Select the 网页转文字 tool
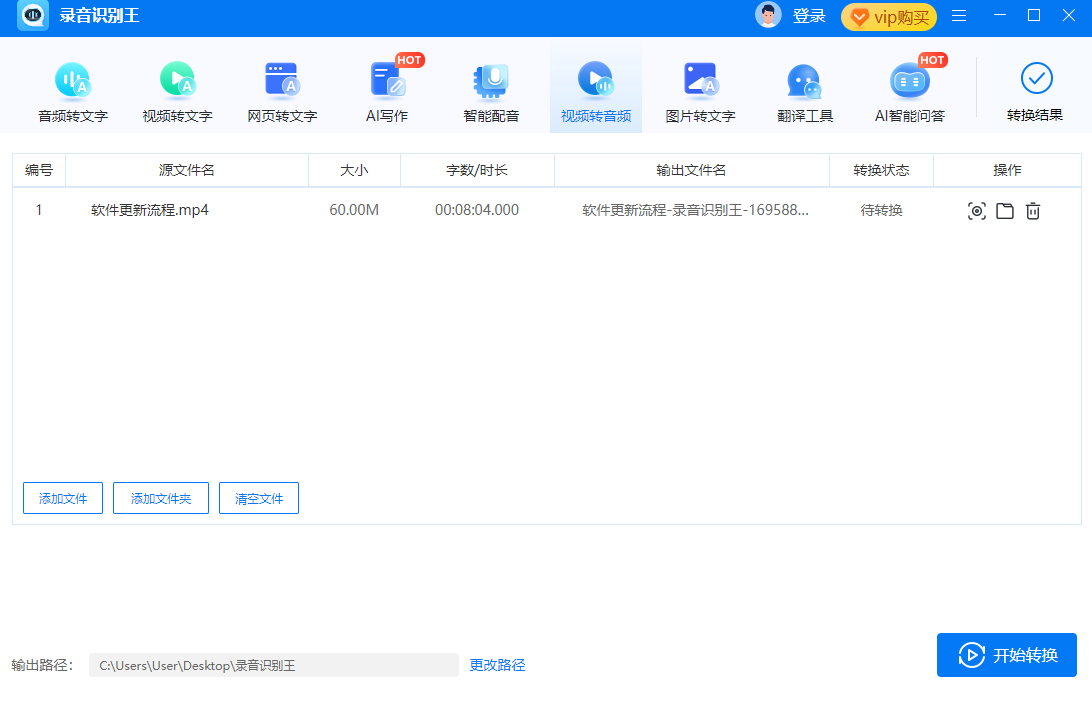1092x706 pixels. coord(282,90)
